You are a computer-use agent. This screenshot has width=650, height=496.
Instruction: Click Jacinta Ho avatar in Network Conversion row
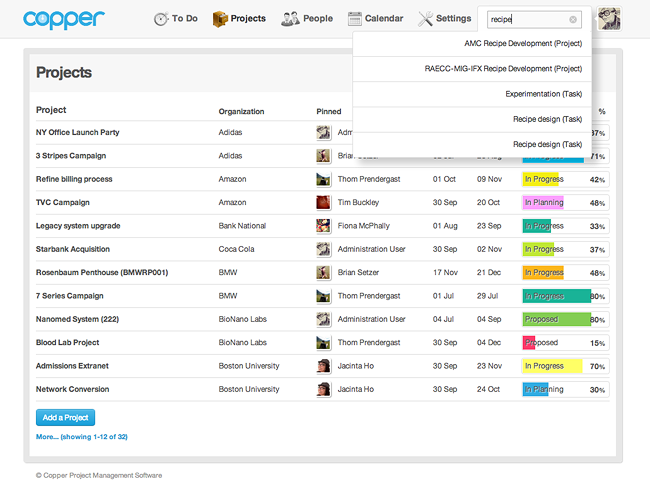(x=323, y=389)
